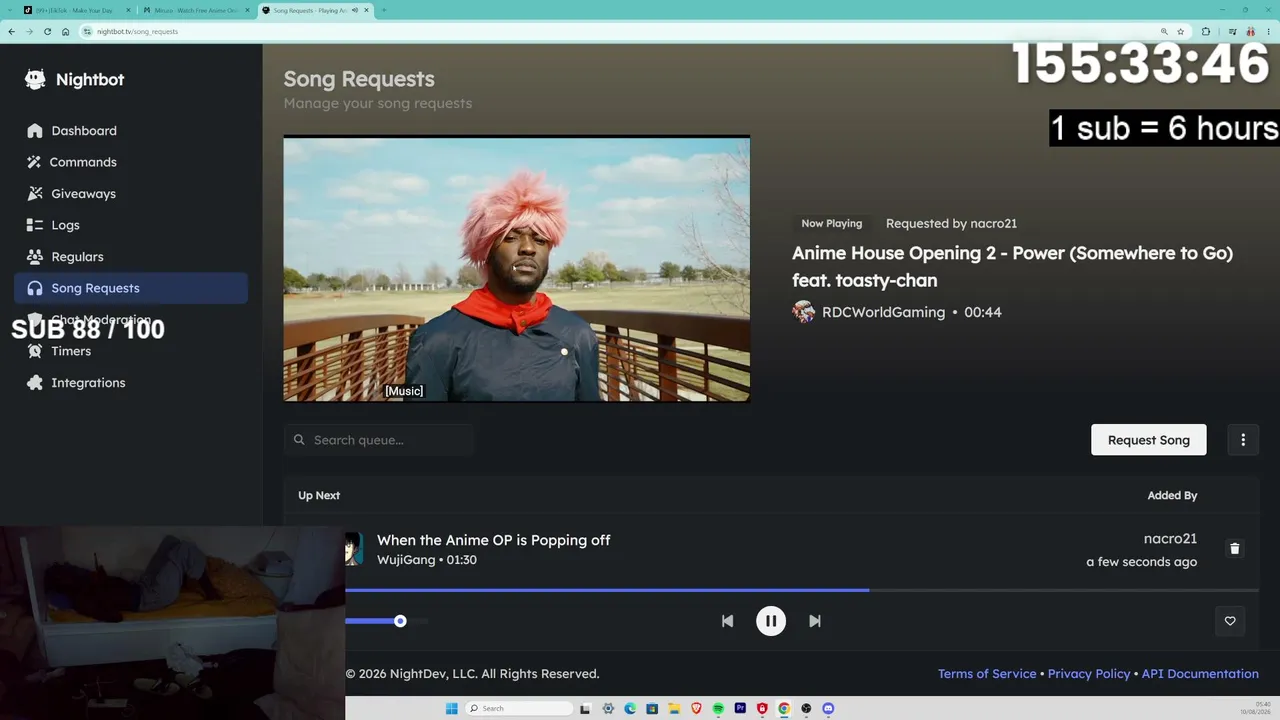This screenshot has height=720, width=1280.
Task: Go back to the previous song
Action: click(727, 621)
